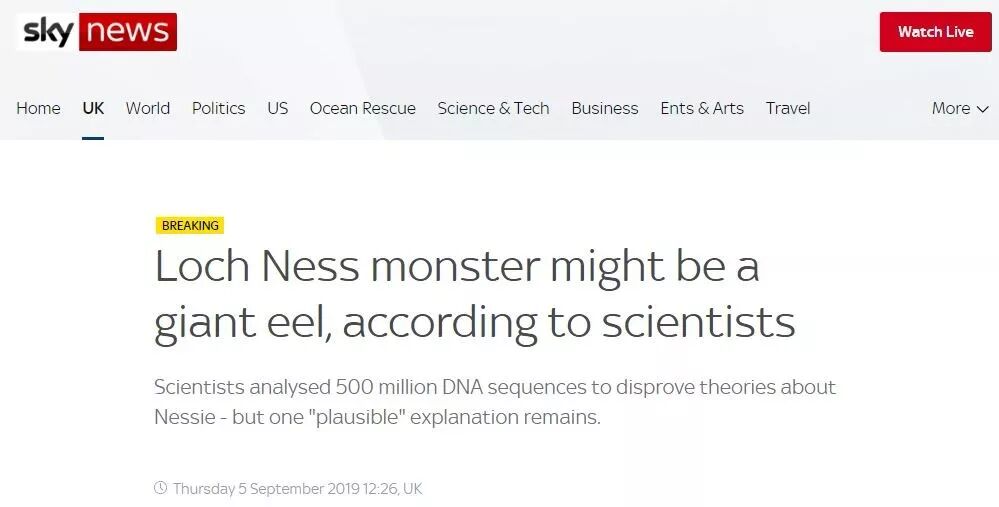
Task: Select the UK navigation tab
Action: coord(93,108)
